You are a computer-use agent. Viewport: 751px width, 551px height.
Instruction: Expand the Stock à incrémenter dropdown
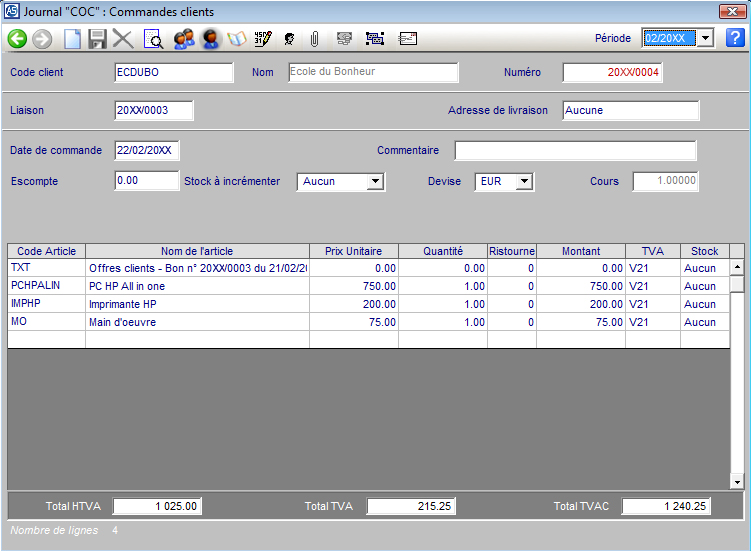click(x=375, y=182)
